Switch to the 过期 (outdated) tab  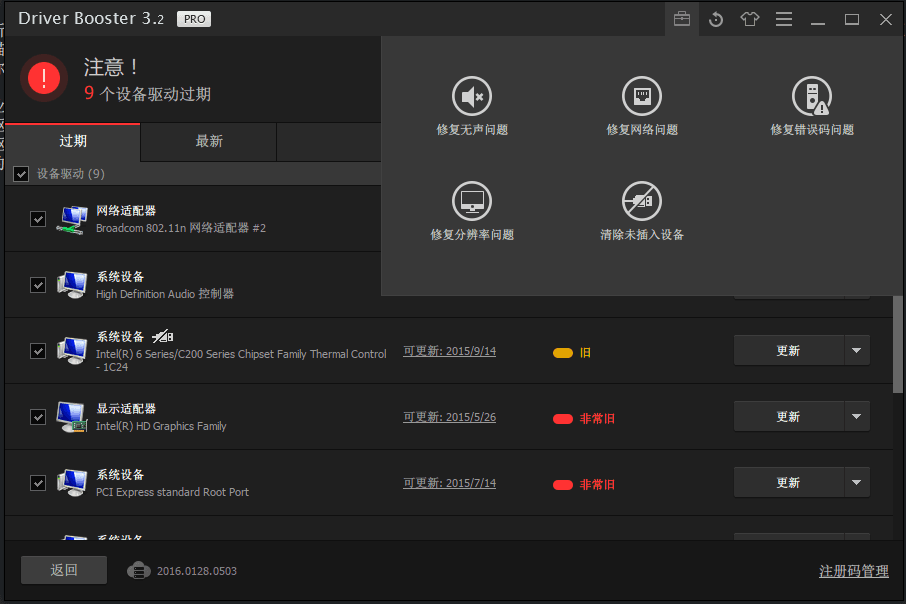(x=73, y=142)
